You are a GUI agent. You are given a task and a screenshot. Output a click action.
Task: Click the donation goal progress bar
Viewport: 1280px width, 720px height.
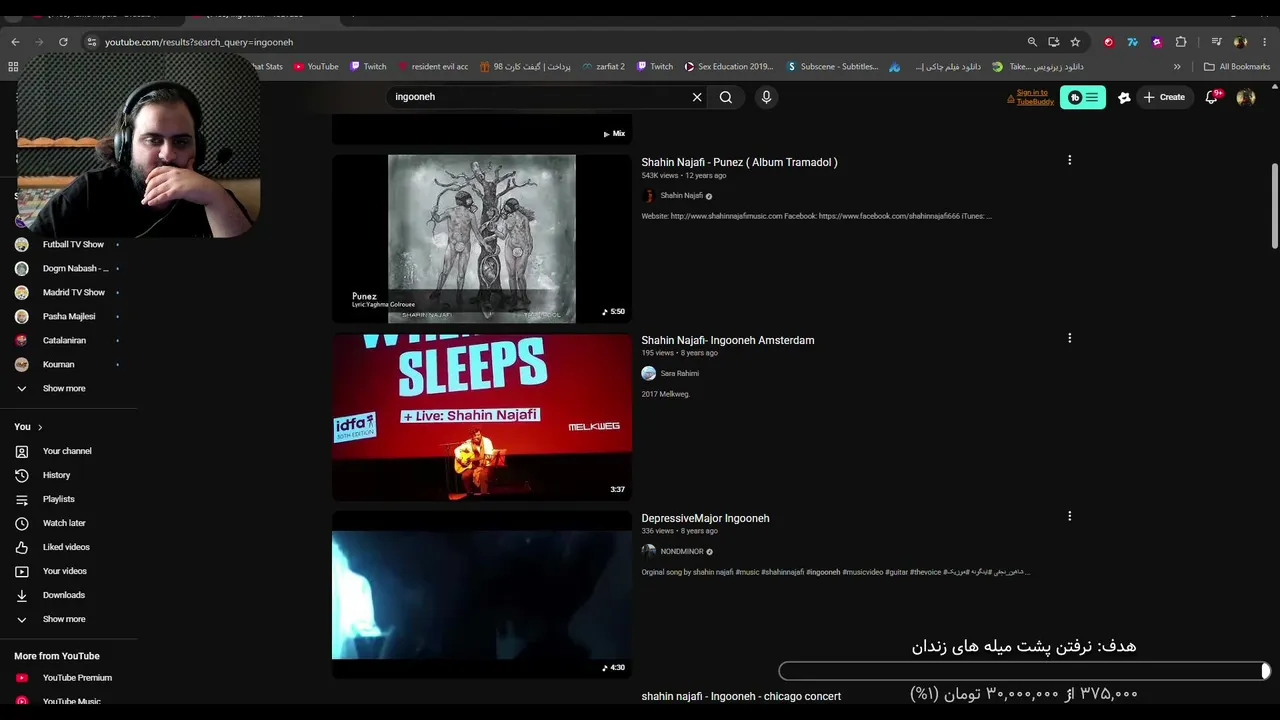pos(1025,671)
